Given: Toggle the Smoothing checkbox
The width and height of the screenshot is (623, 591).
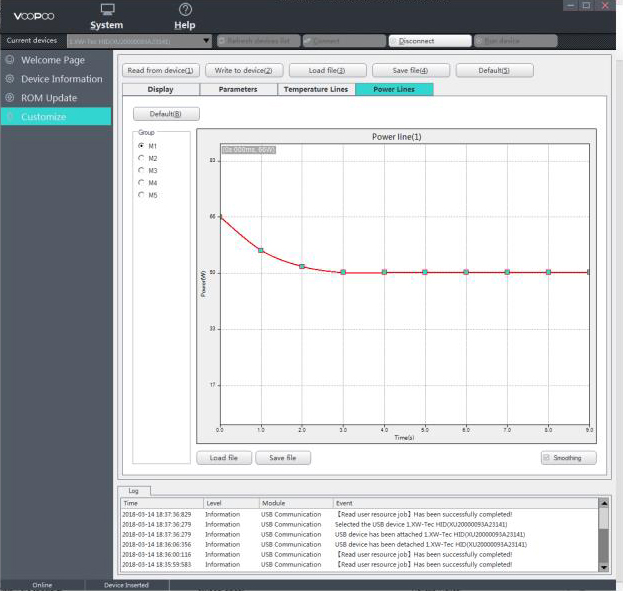Looking at the screenshot, I should (x=547, y=457).
